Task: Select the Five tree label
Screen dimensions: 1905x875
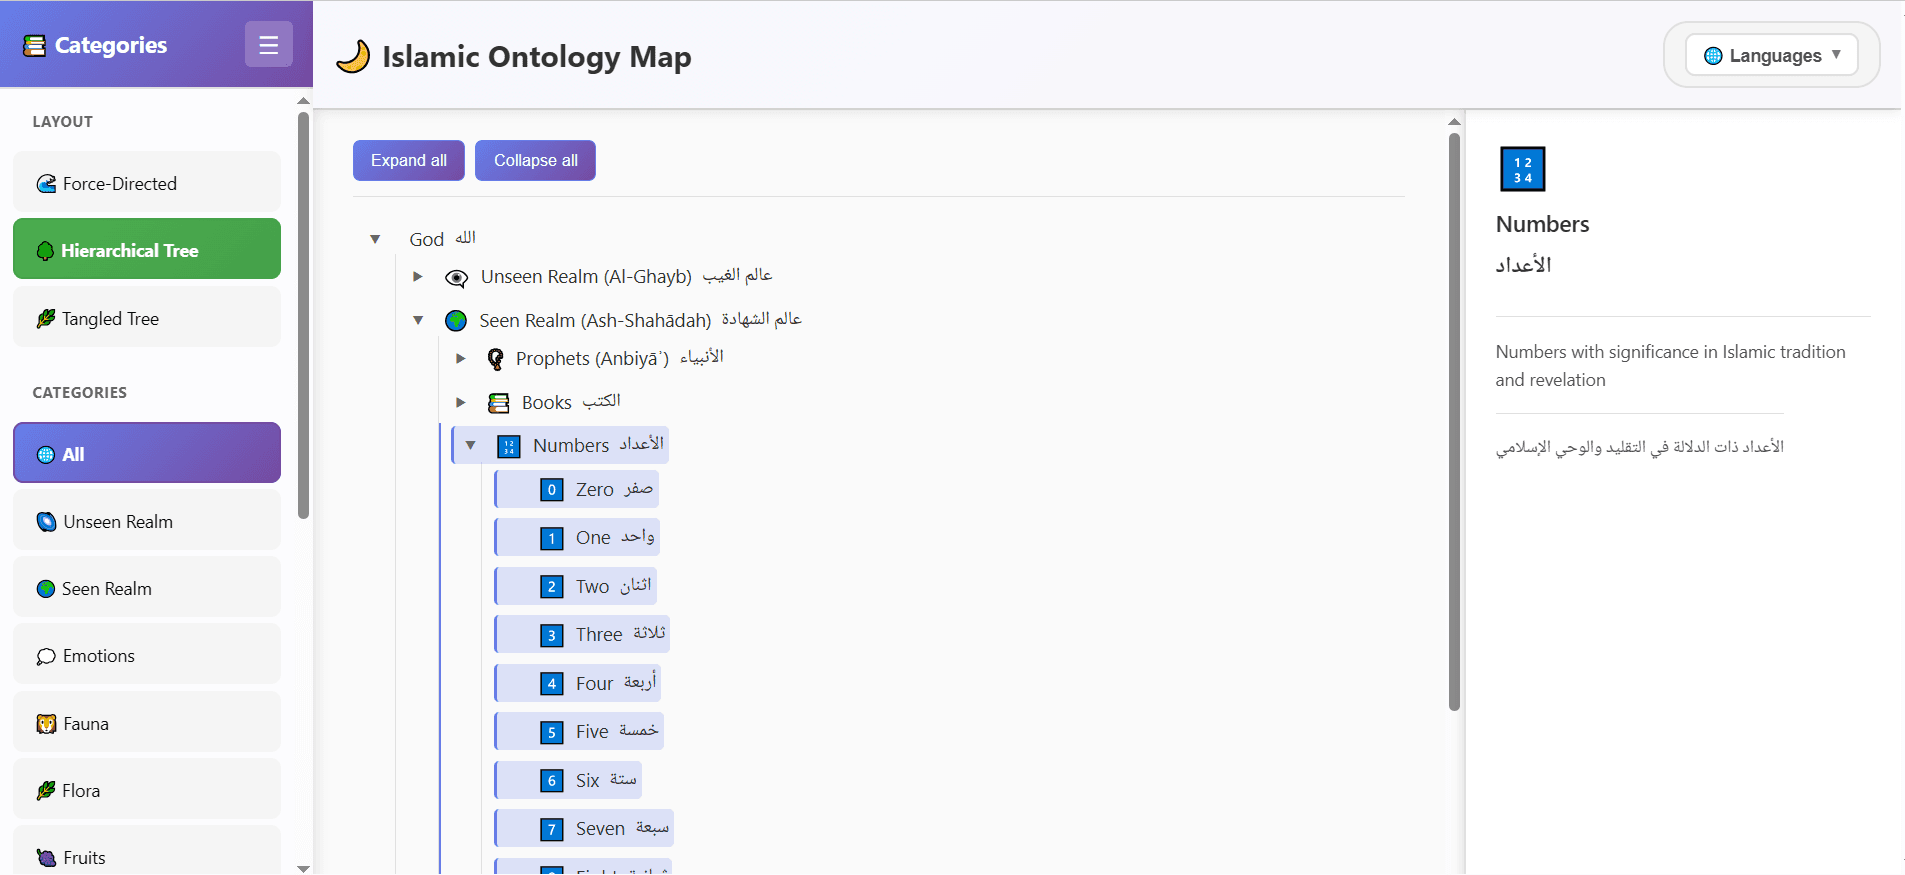Action: pyautogui.click(x=592, y=732)
